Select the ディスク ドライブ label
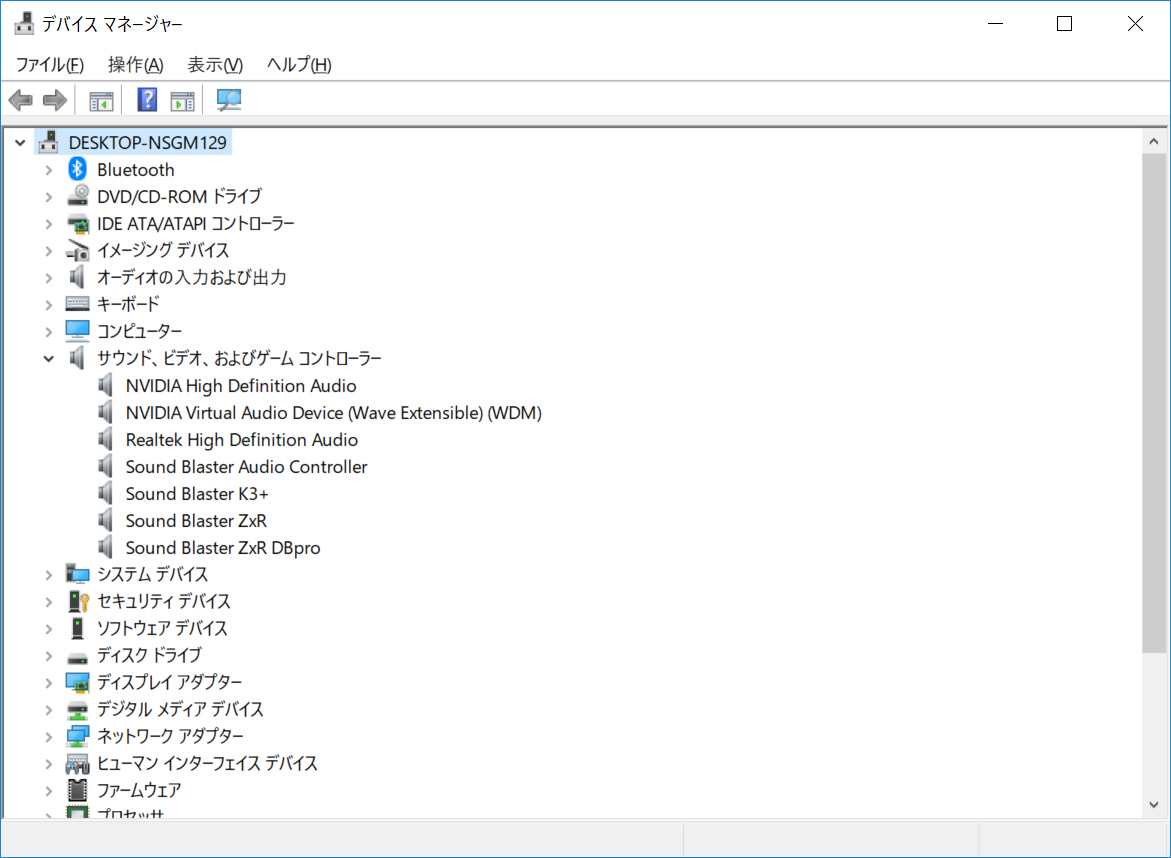 (x=149, y=655)
